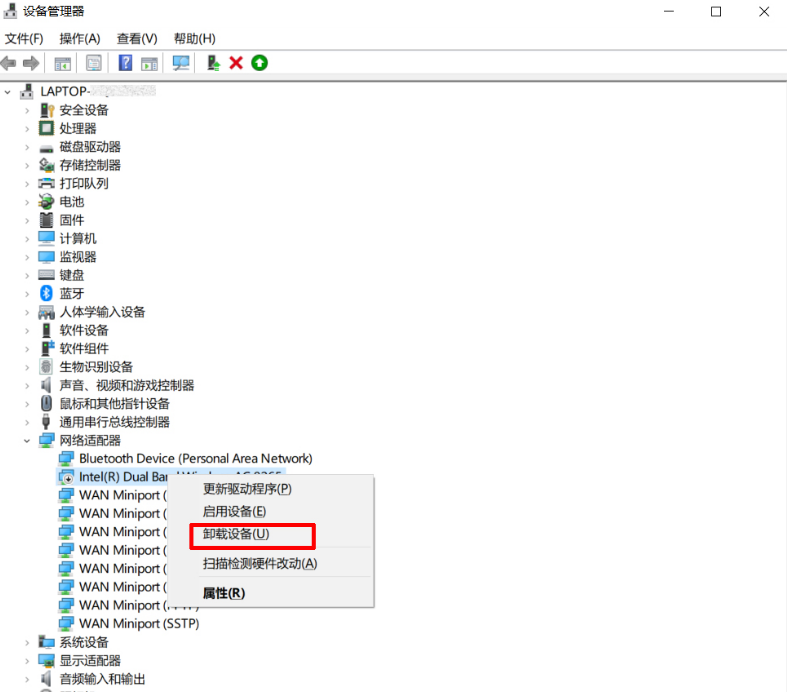Open the 文件(F) menu
The width and height of the screenshot is (787, 692).
[x=24, y=39]
